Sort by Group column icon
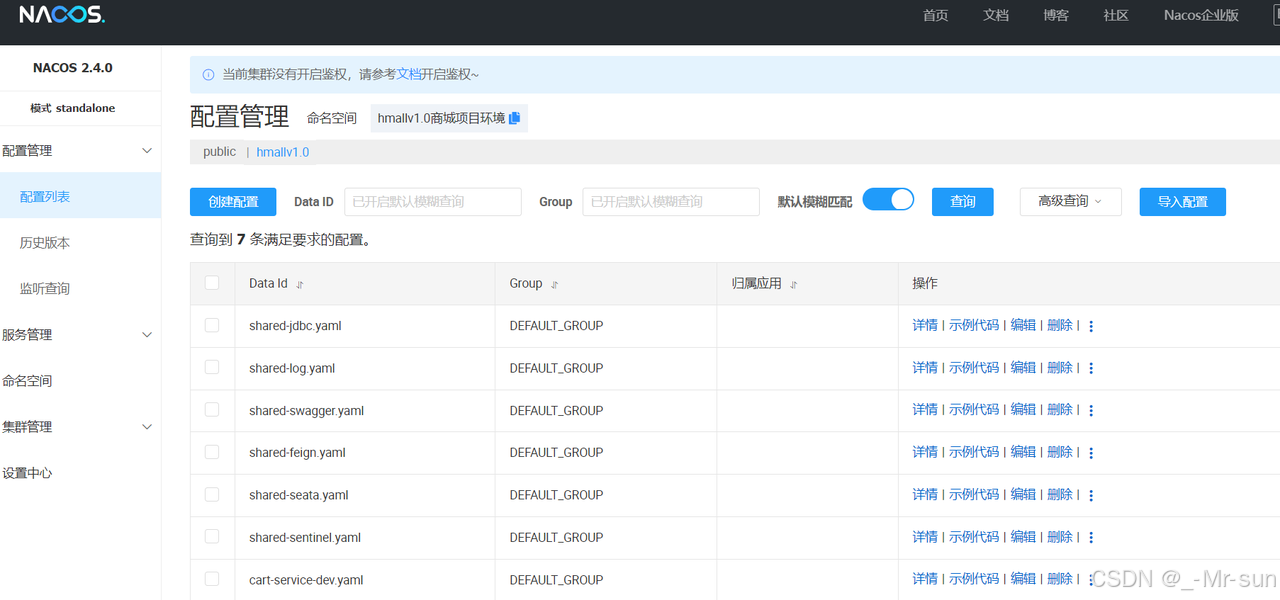This screenshot has width=1280, height=600. (x=555, y=284)
